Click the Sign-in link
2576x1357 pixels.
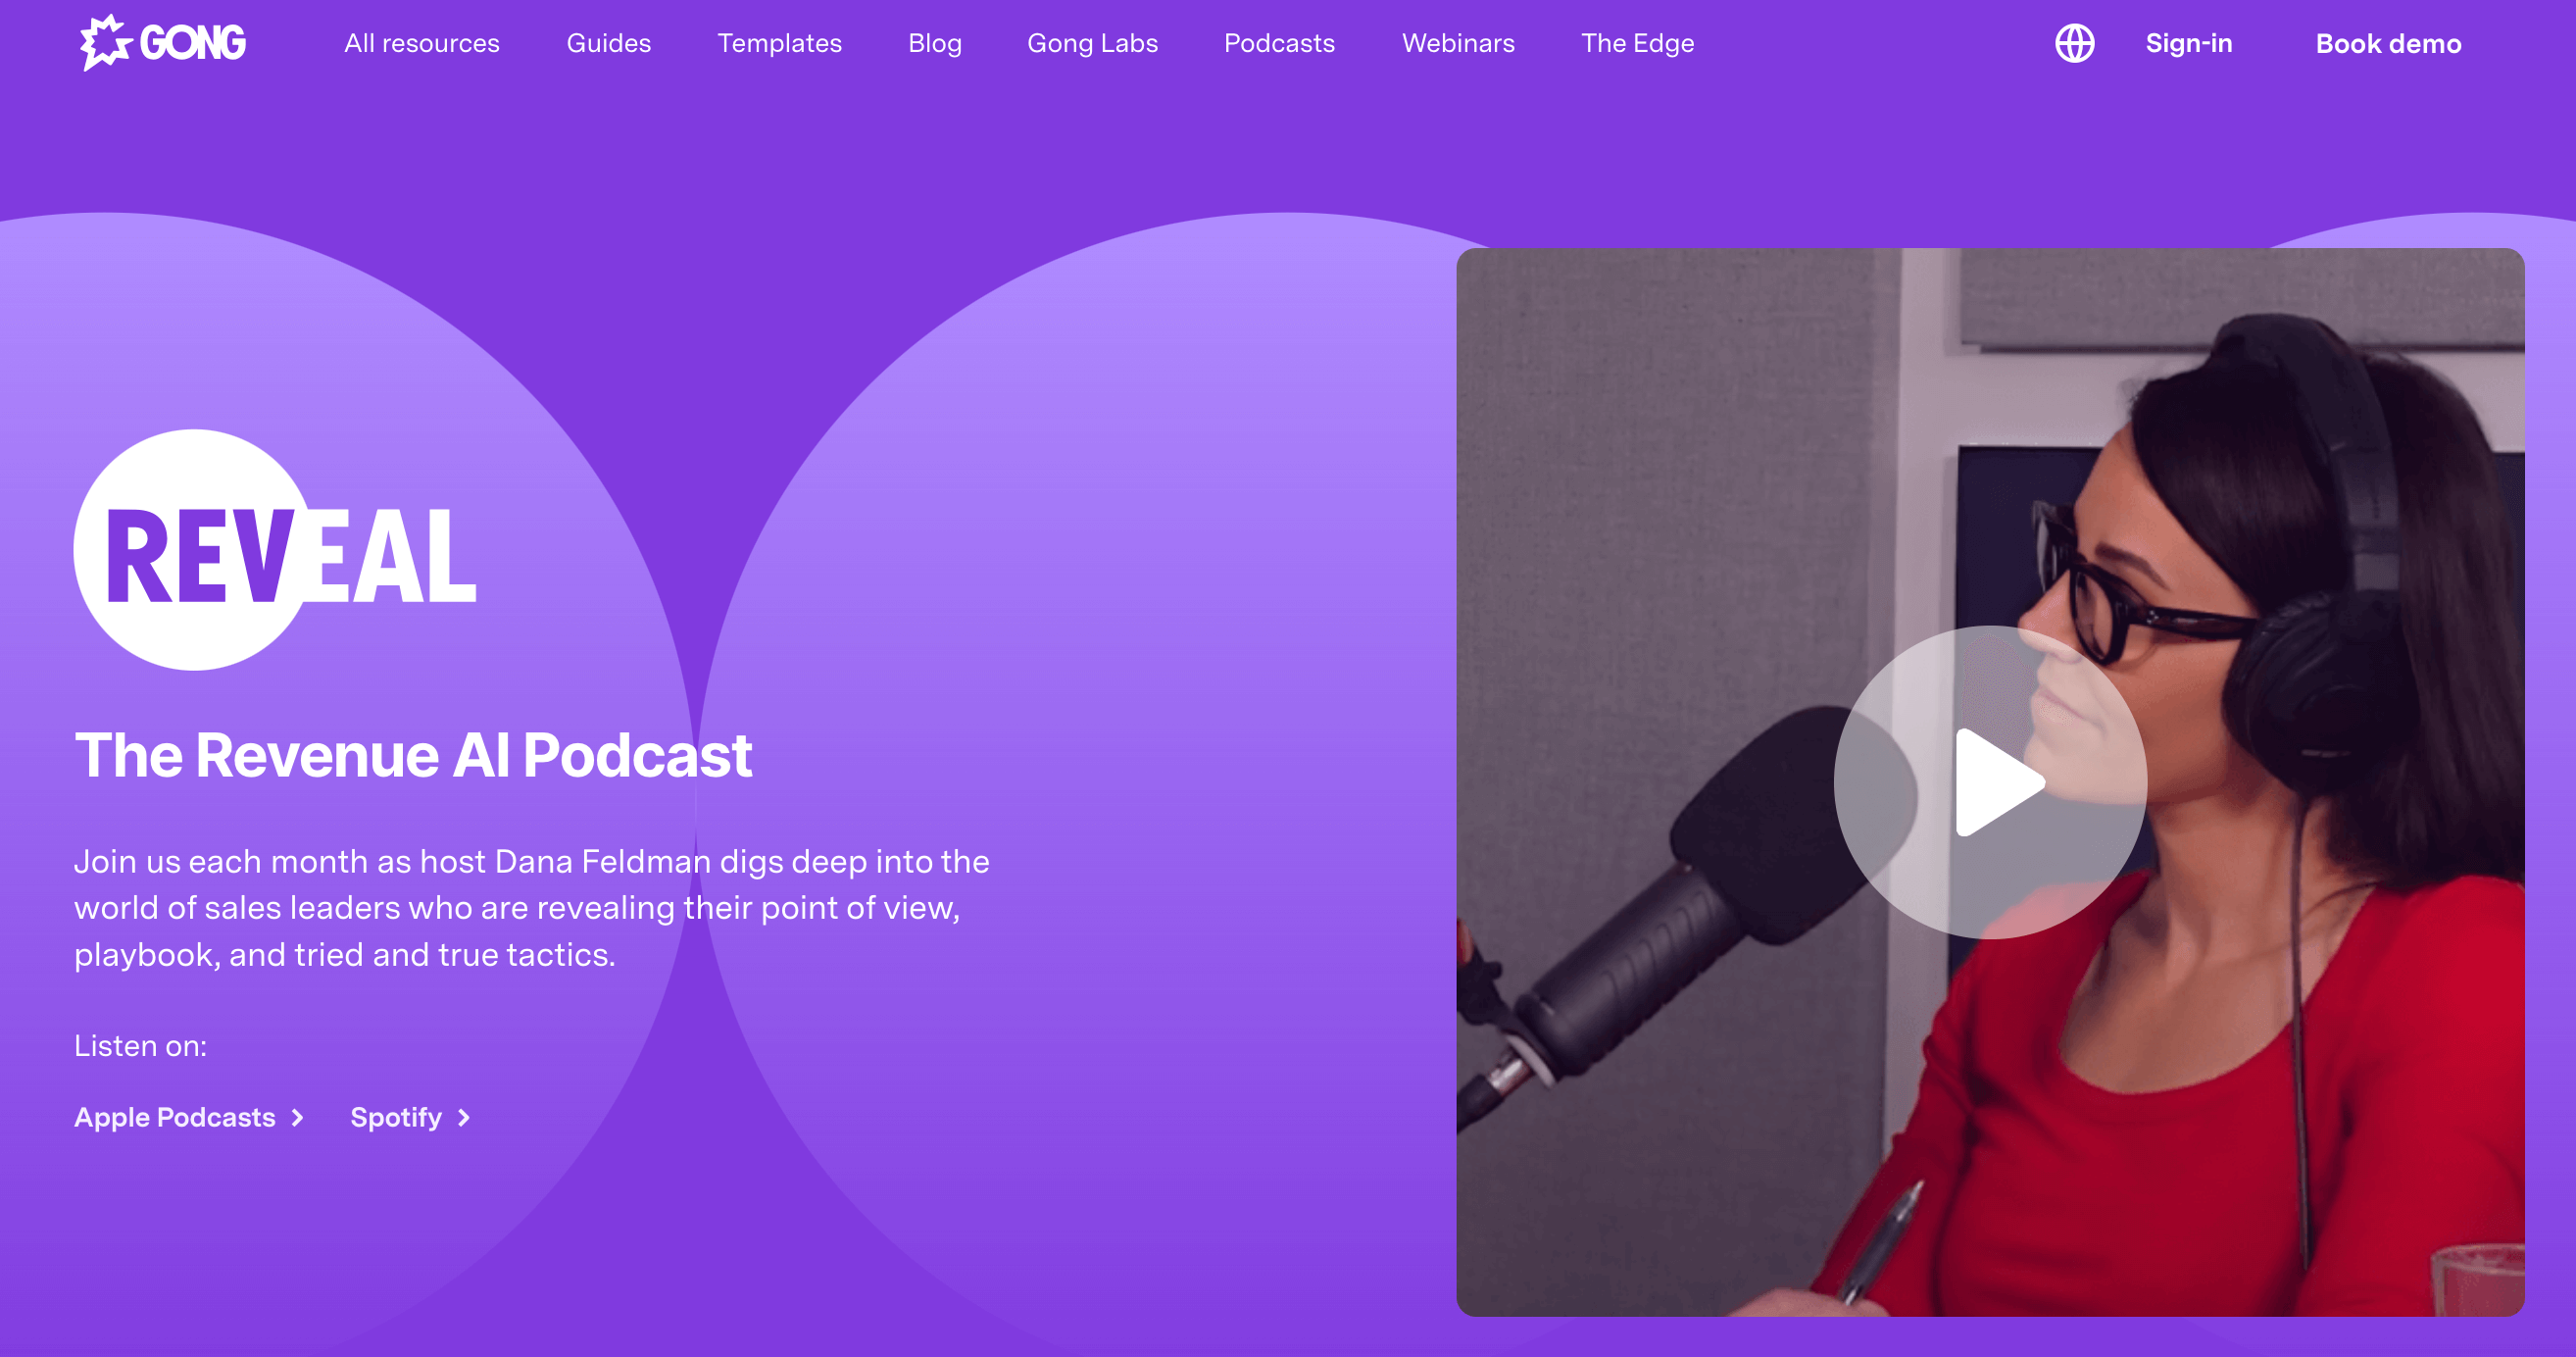tap(2189, 43)
